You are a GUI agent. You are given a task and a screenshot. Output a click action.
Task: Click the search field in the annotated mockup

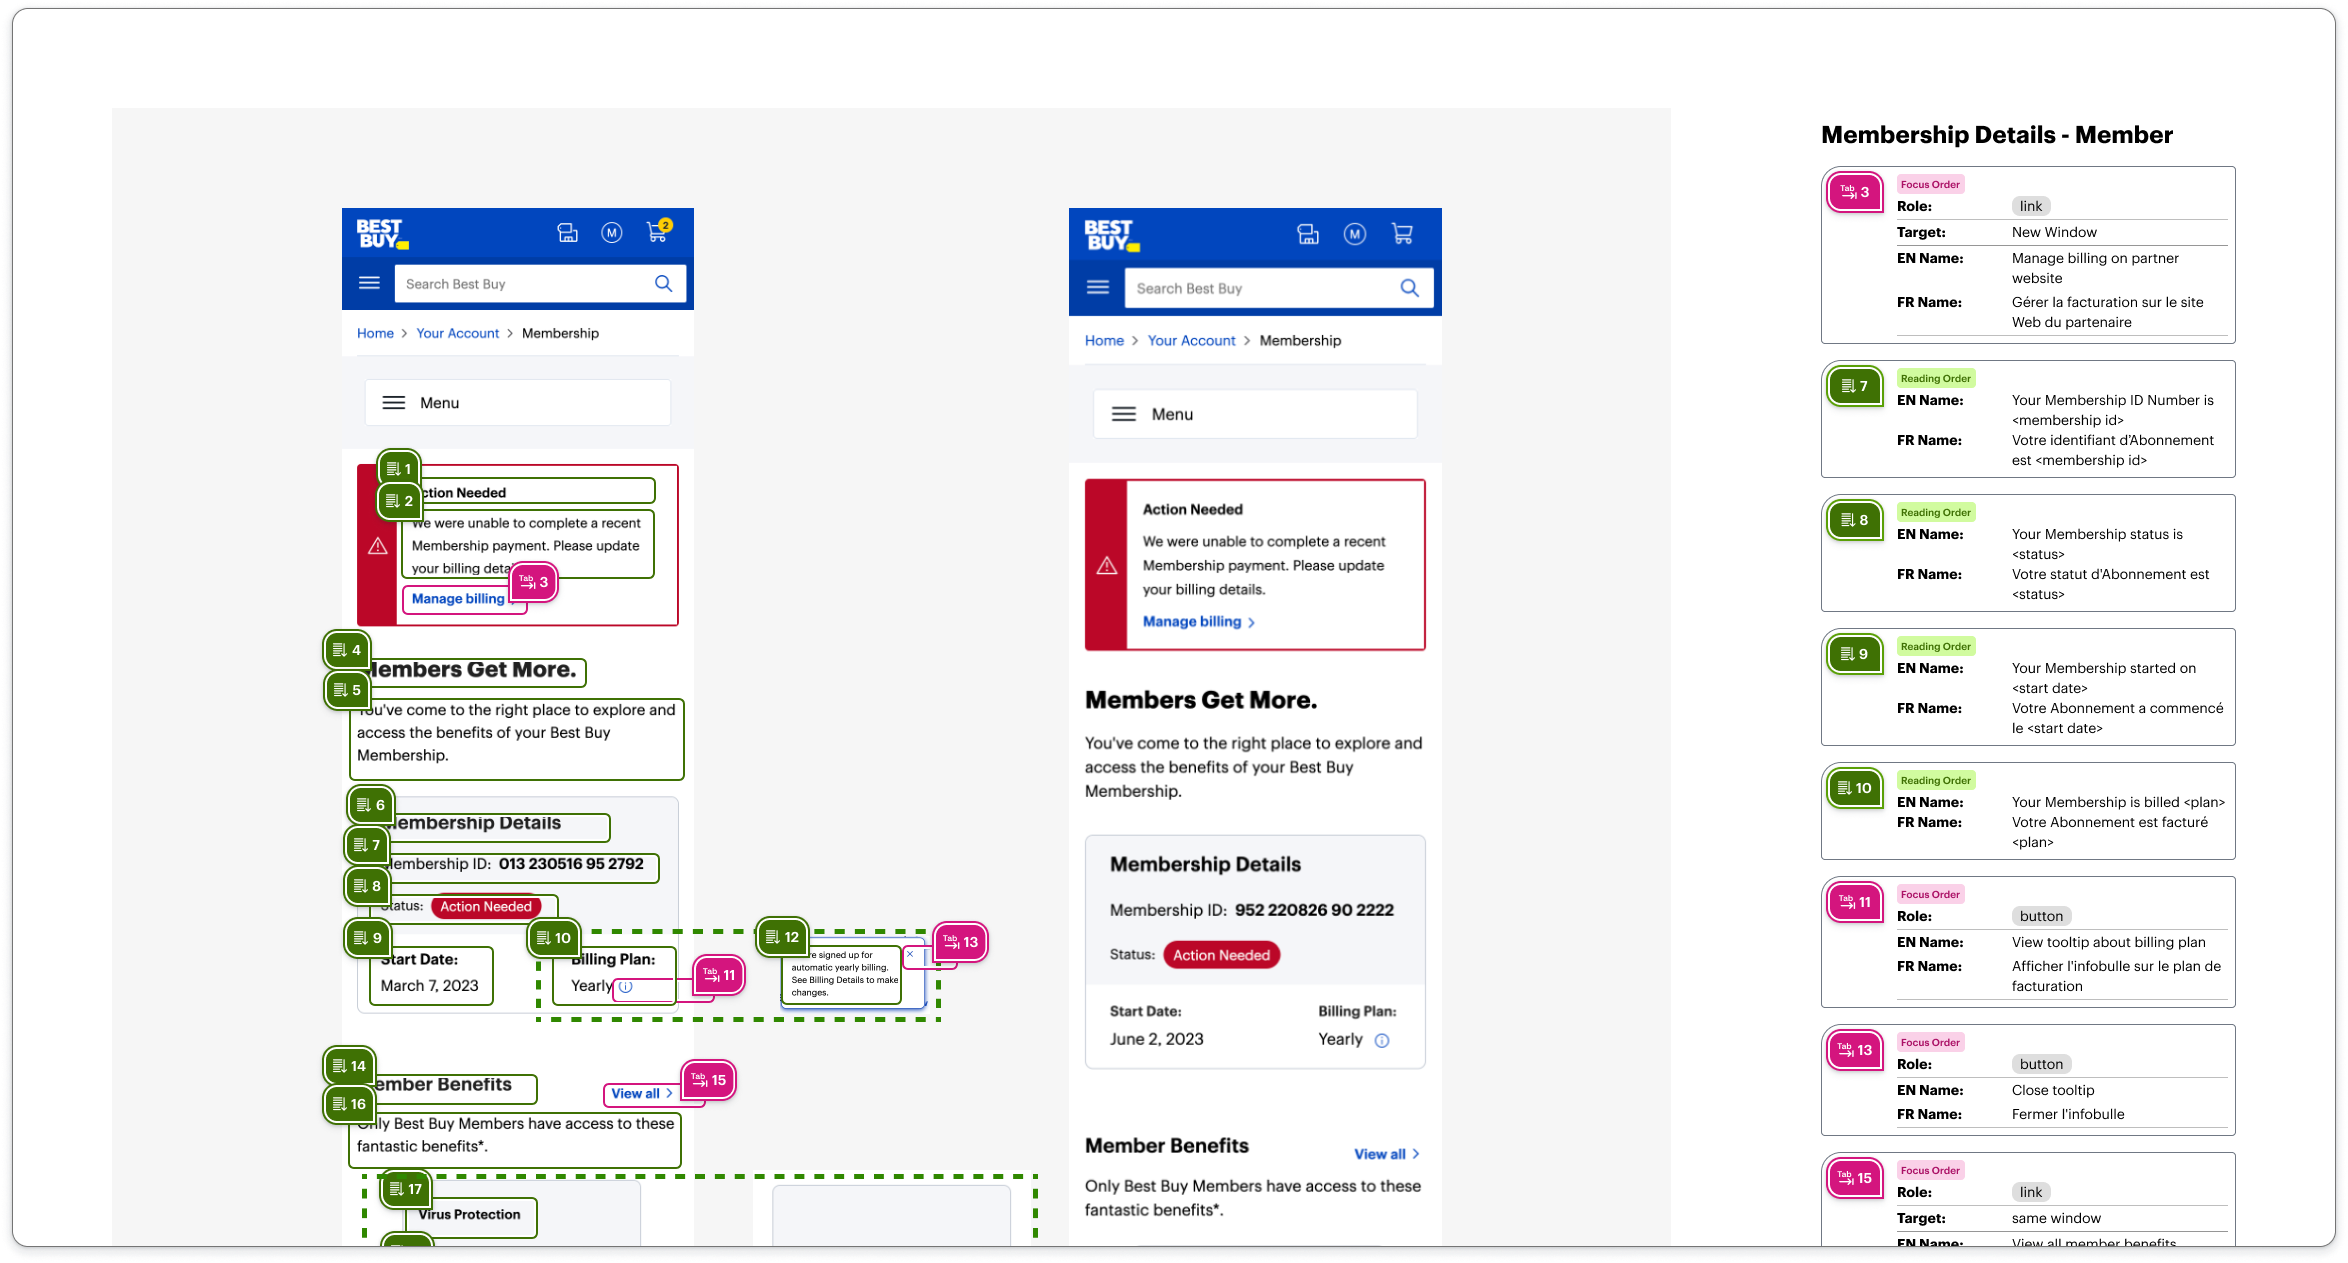540,284
